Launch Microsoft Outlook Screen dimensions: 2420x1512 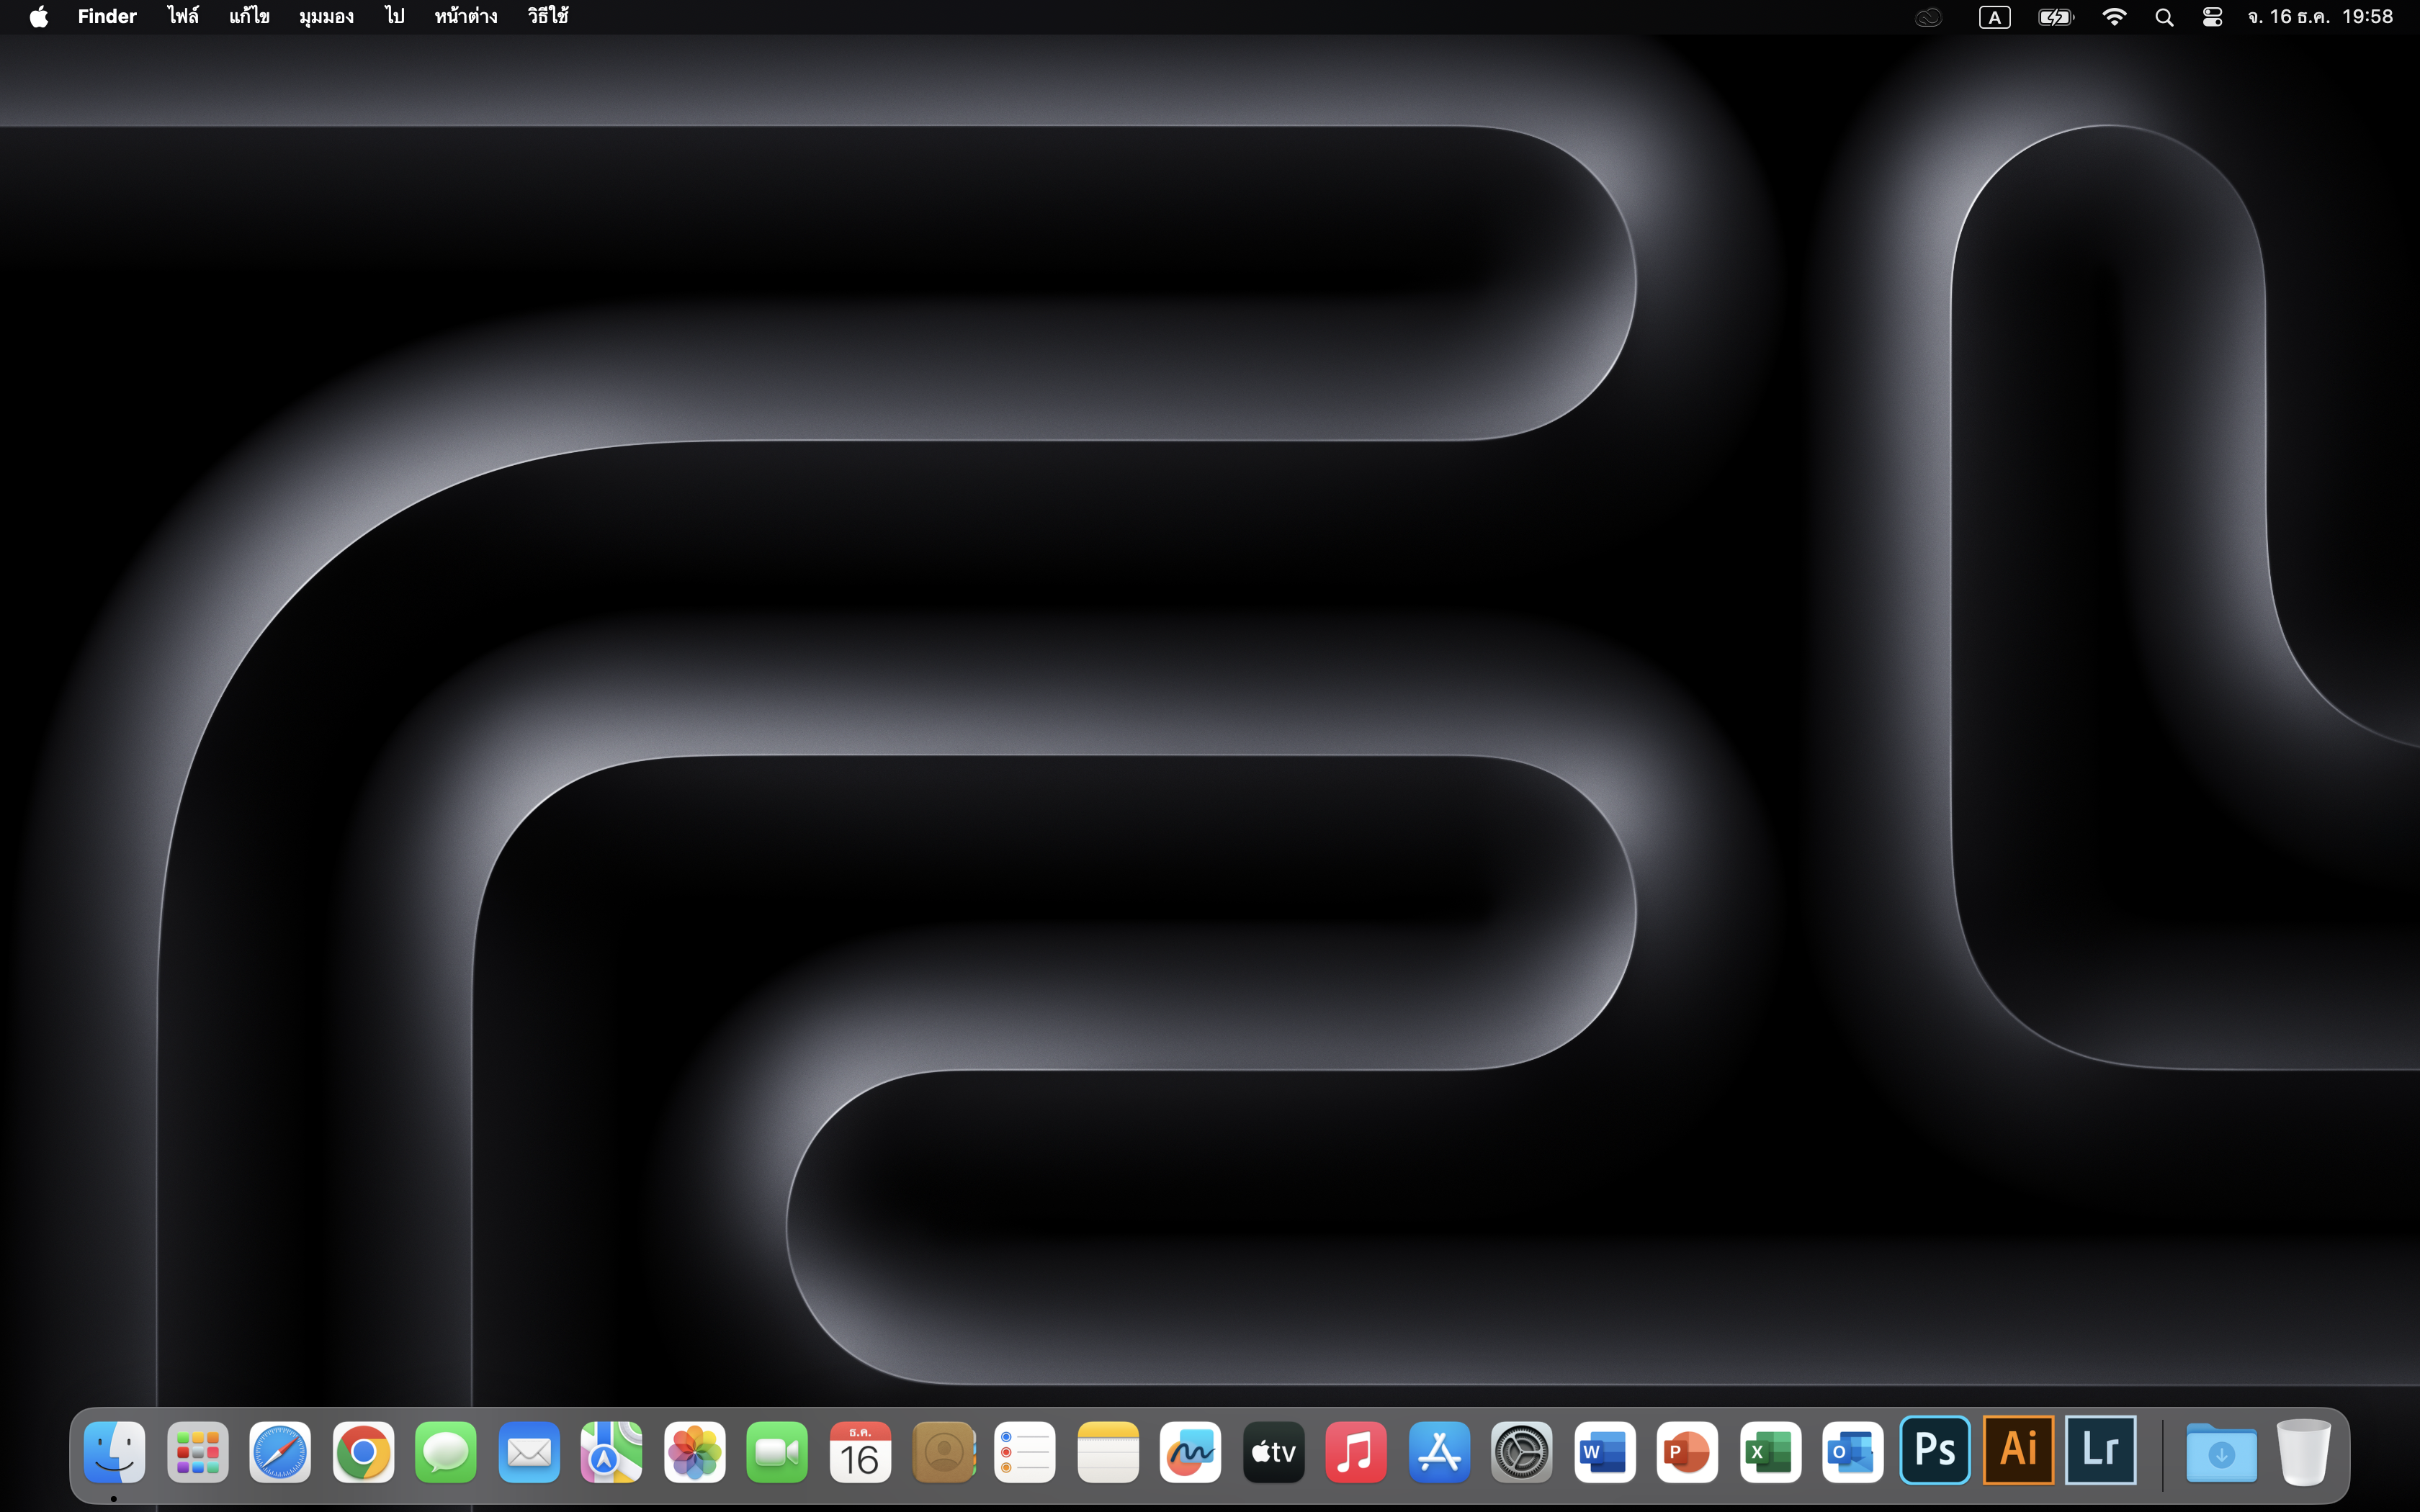pyautogui.click(x=1853, y=1451)
